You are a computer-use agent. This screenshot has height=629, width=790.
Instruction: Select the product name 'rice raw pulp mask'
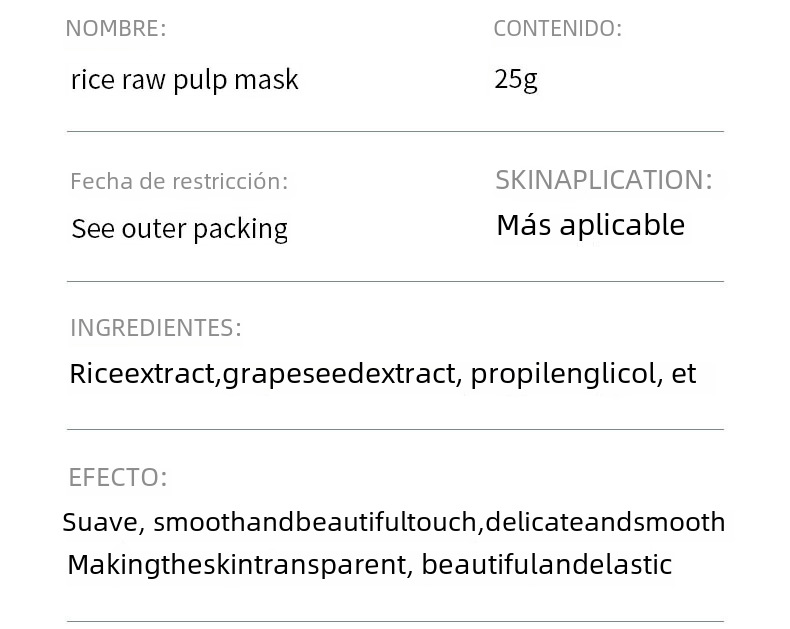coord(184,80)
